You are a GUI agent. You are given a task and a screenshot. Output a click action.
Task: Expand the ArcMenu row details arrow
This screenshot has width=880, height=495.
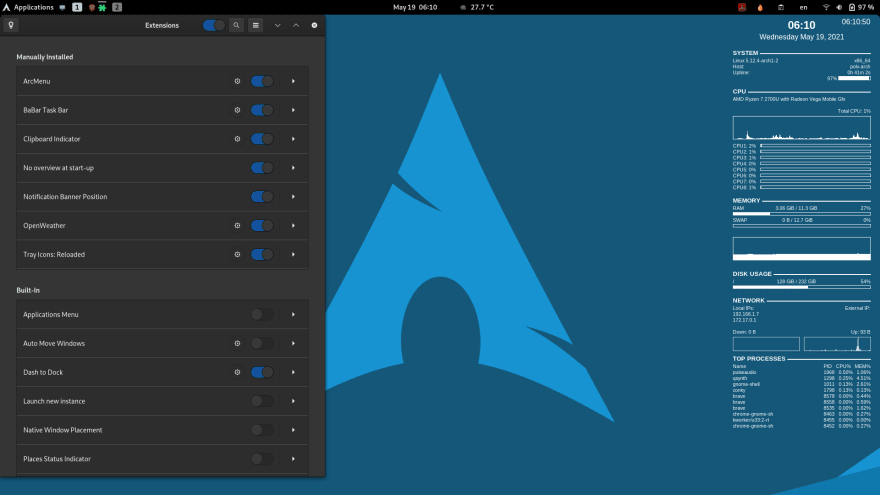(x=293, y=81)
